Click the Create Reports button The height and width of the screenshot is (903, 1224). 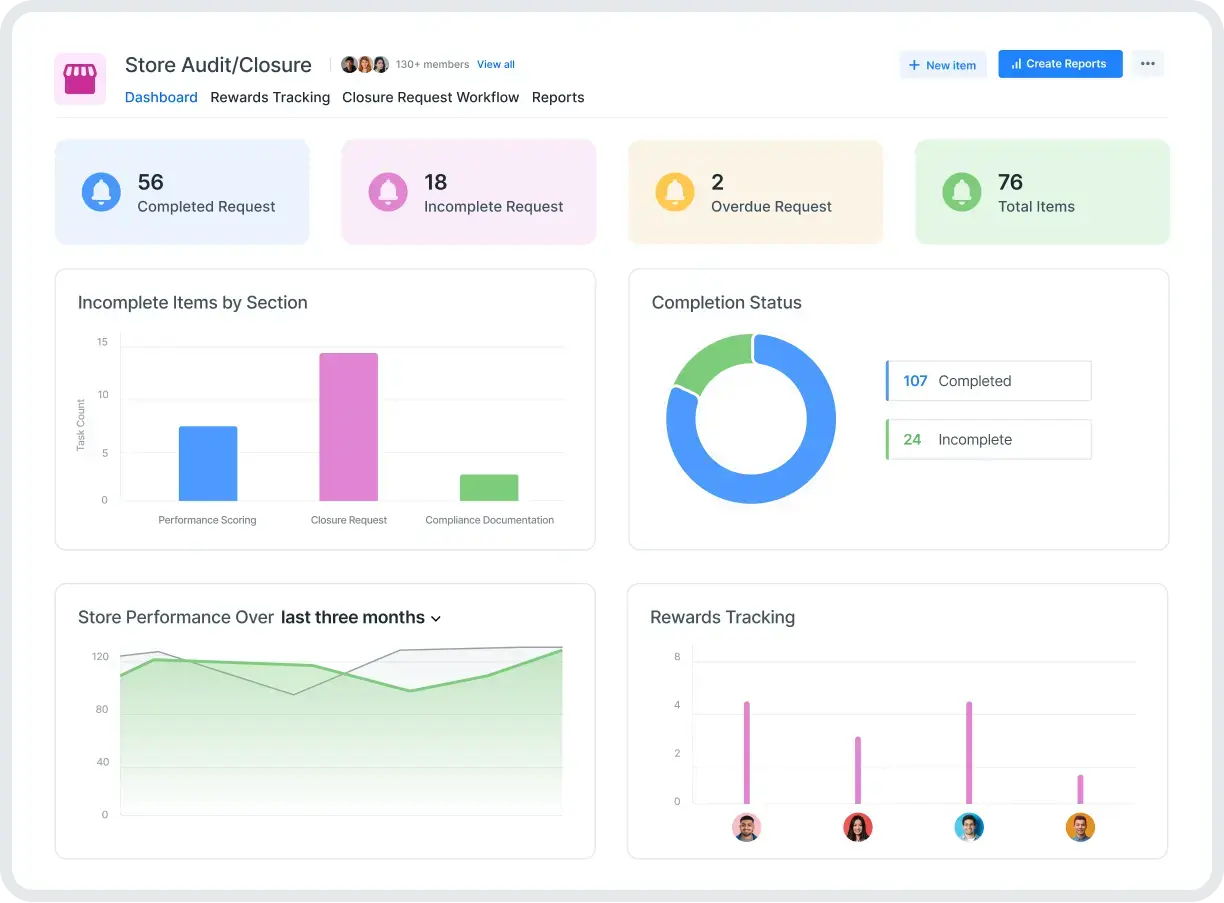[1059, 64]
